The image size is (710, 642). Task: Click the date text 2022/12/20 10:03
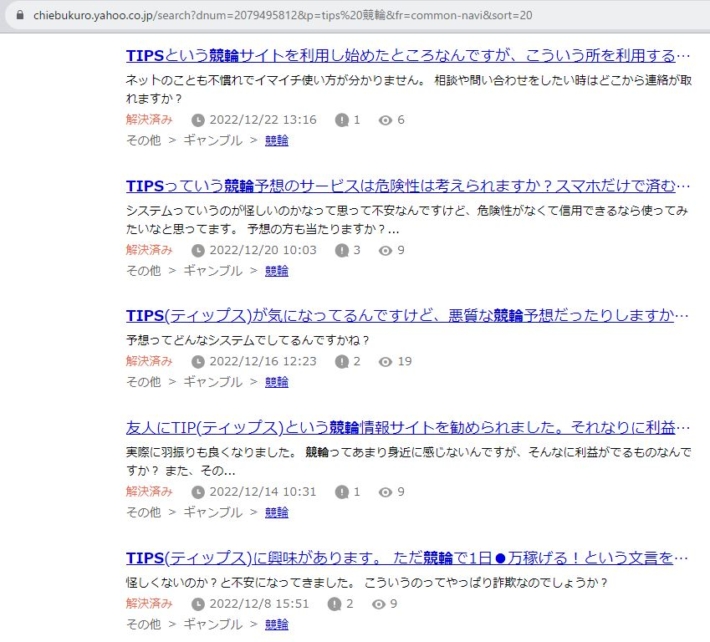263,250
